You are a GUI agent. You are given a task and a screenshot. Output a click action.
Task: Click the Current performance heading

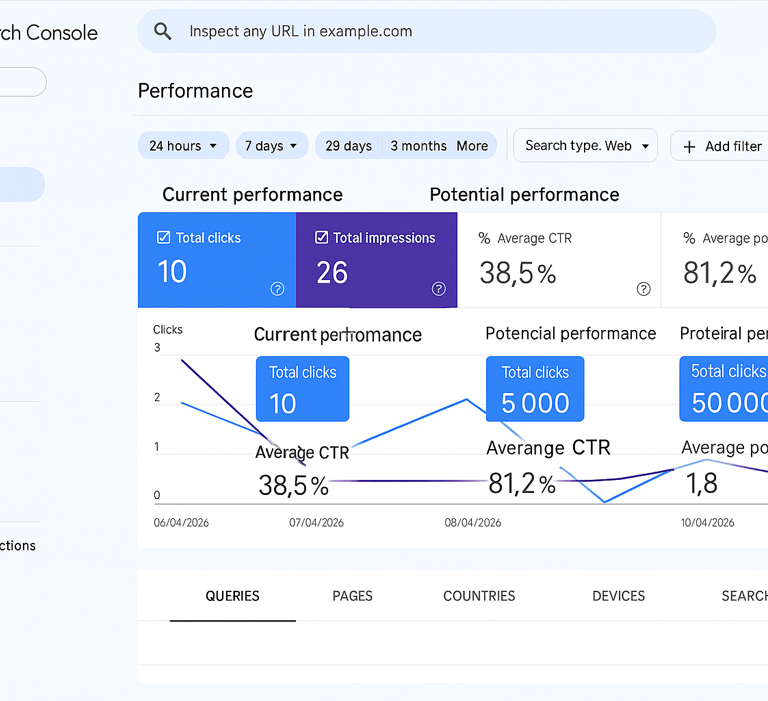[252, 194]
